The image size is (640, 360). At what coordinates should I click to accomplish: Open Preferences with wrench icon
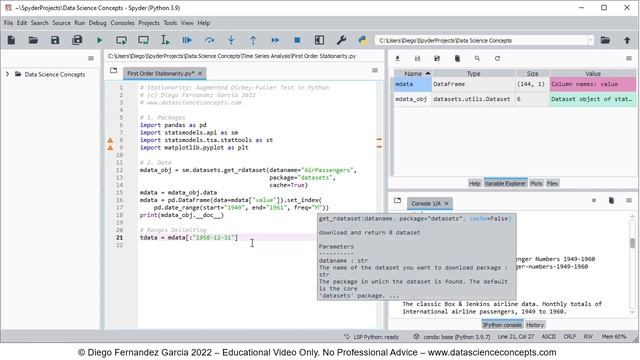(341, 40)
